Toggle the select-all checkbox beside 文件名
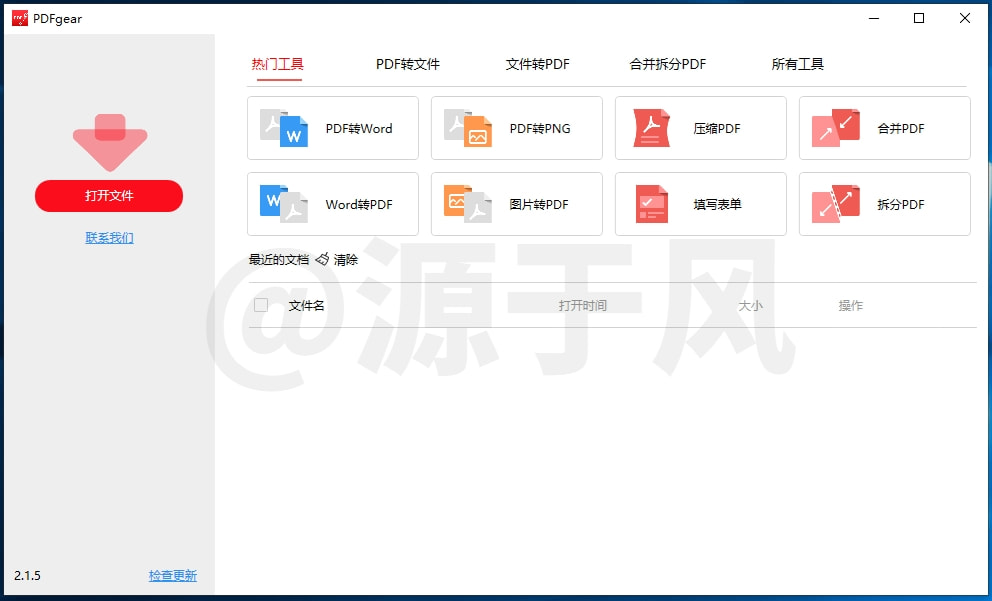 261,305
